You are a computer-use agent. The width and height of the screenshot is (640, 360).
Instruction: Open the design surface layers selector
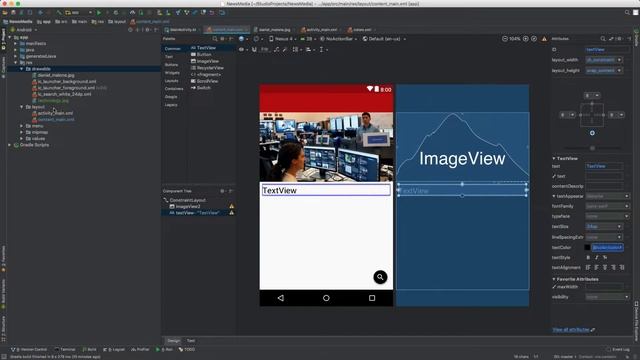pos(242,39)
